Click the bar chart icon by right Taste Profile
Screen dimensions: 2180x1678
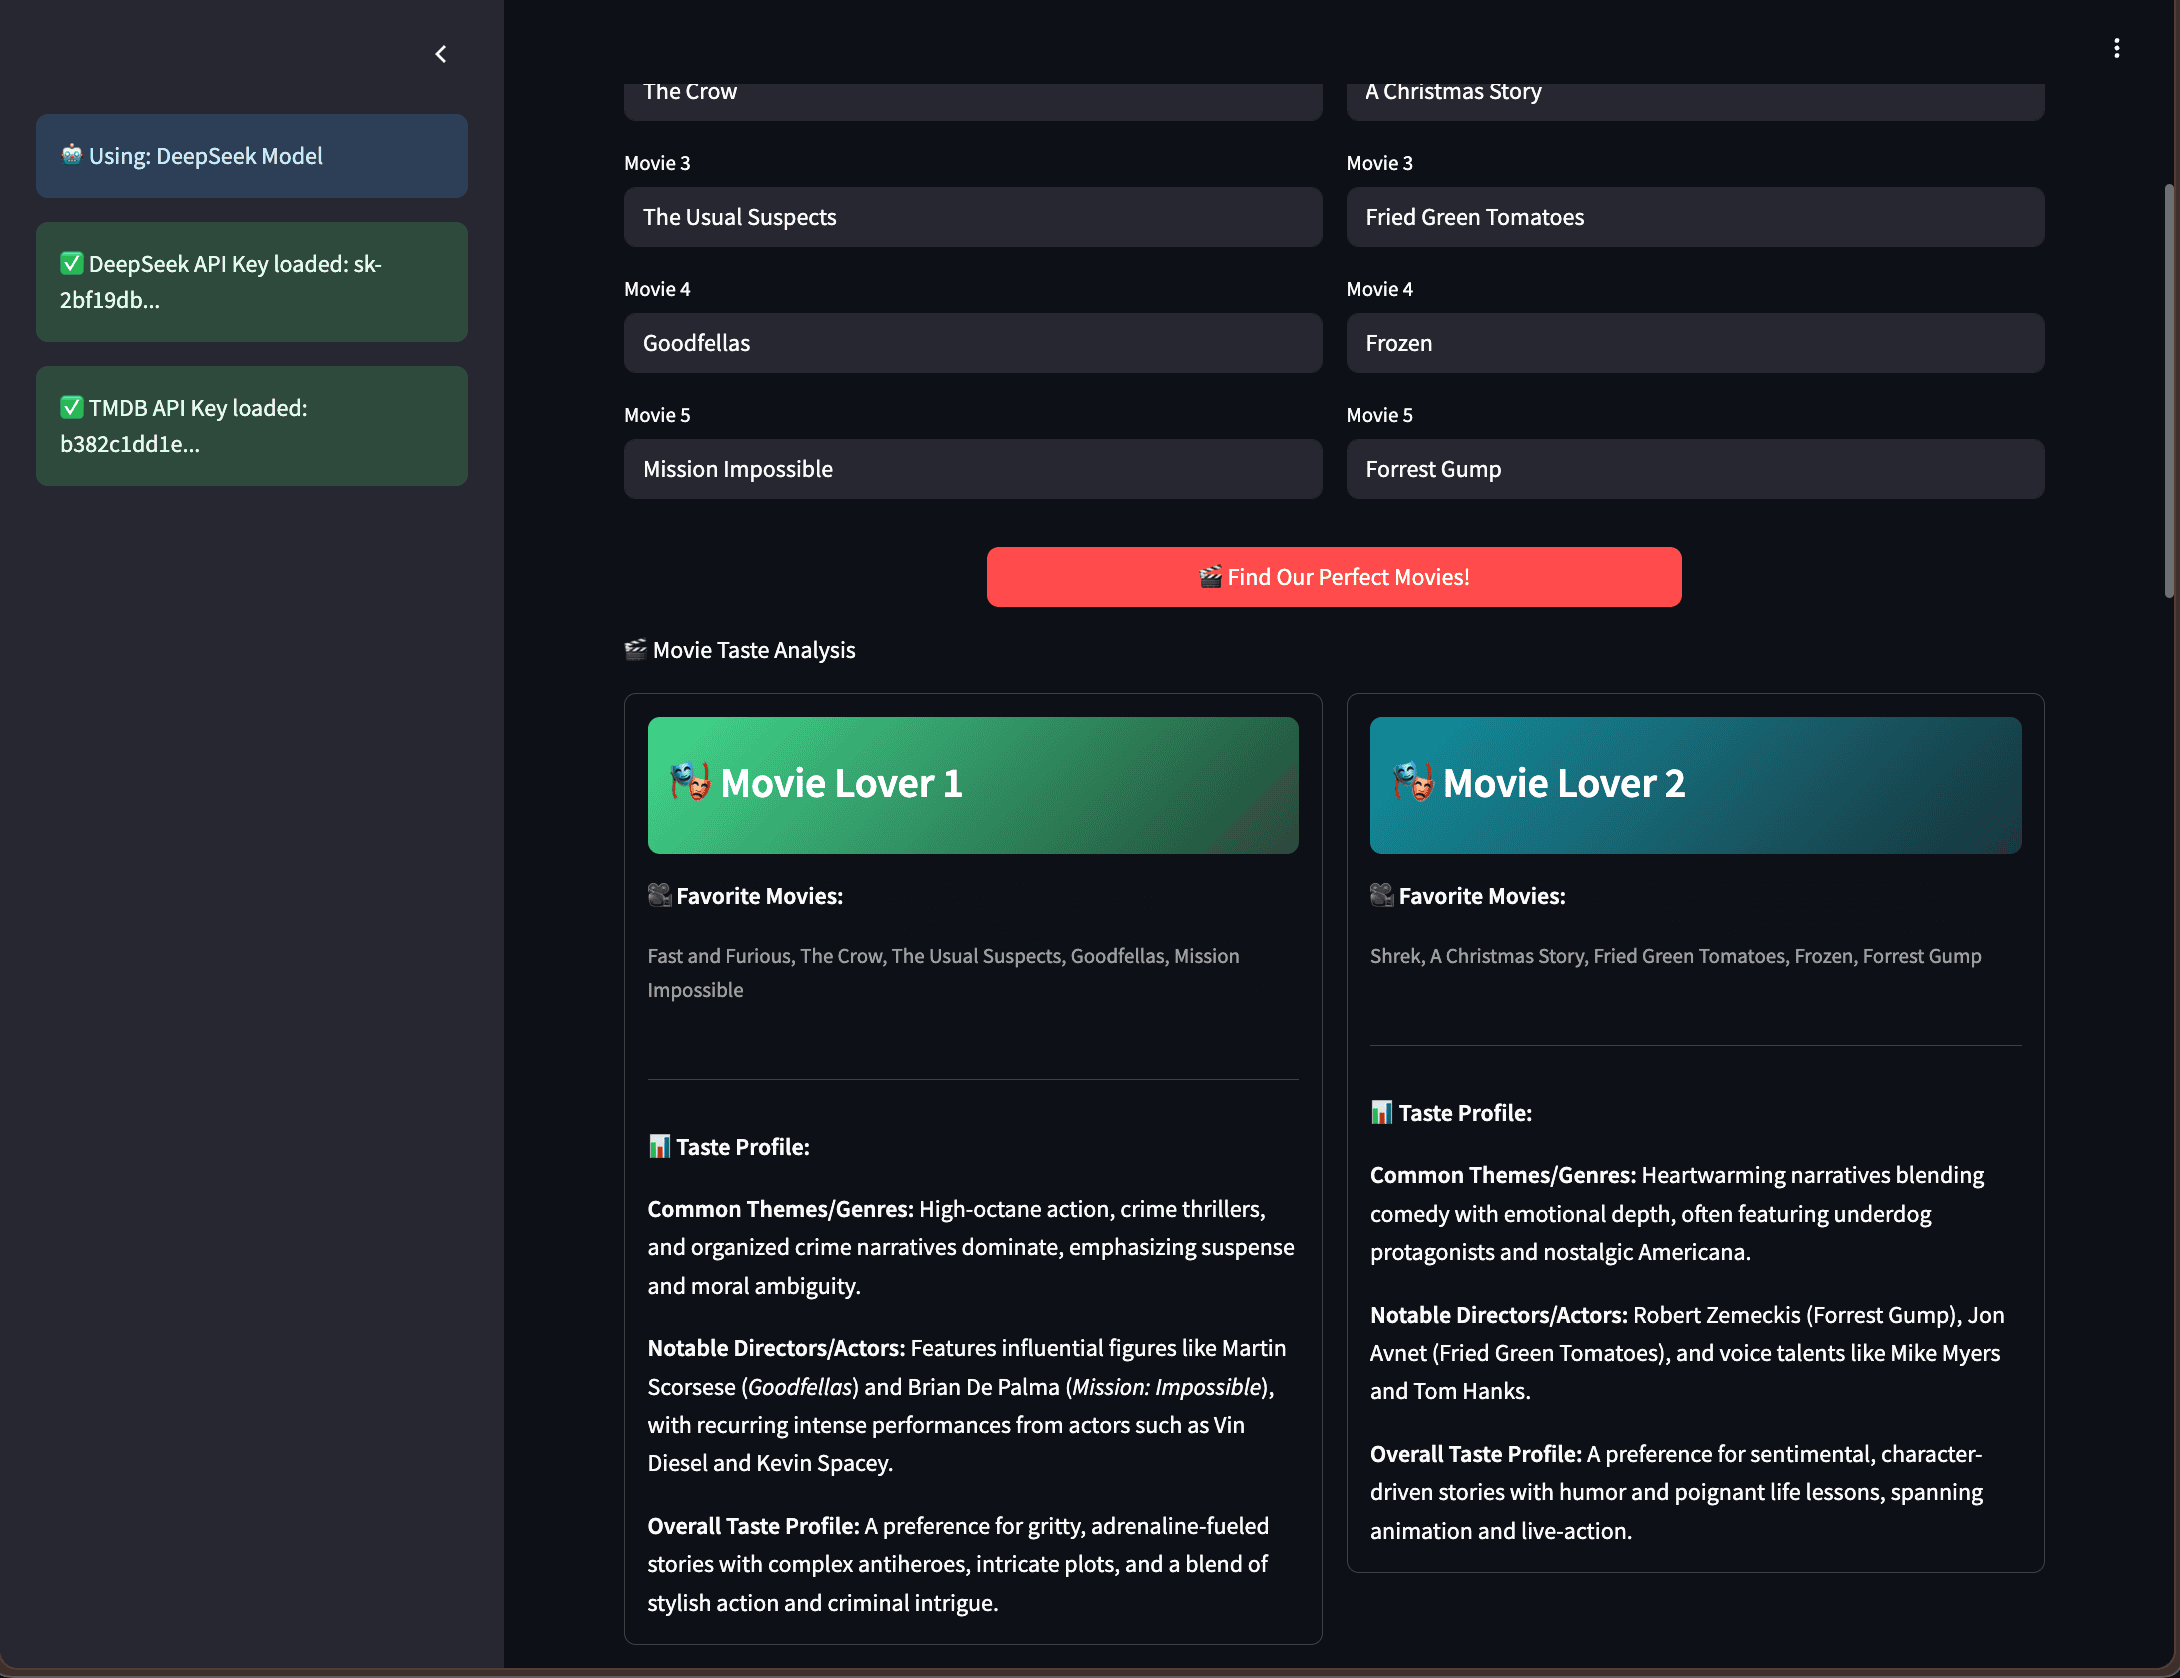pyautogui.click(x=1381, y=1113)
